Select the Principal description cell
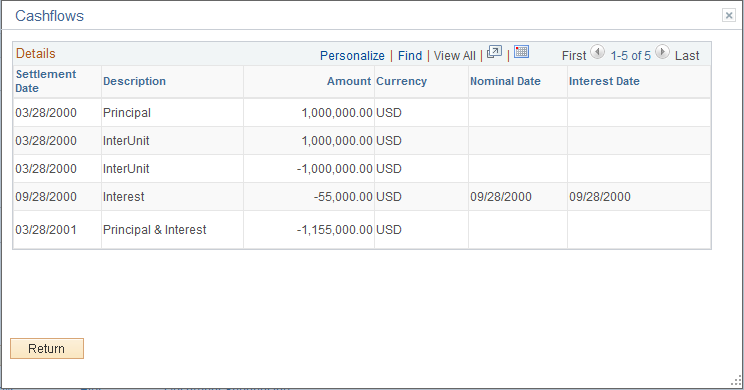The width and height of the screenshot is (744, 390). [x=127, y=113]
